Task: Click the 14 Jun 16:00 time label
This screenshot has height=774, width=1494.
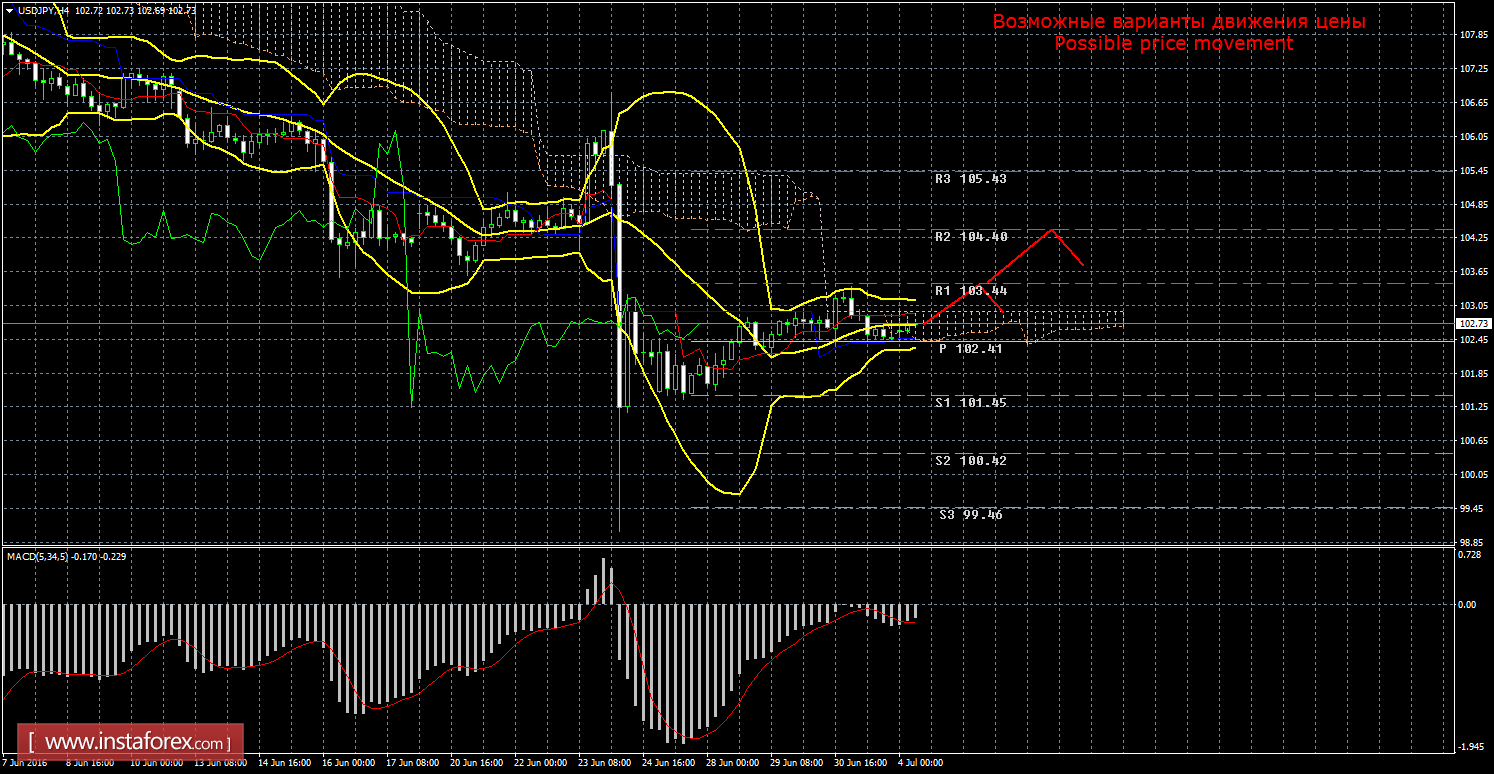Action: point(284,763)
